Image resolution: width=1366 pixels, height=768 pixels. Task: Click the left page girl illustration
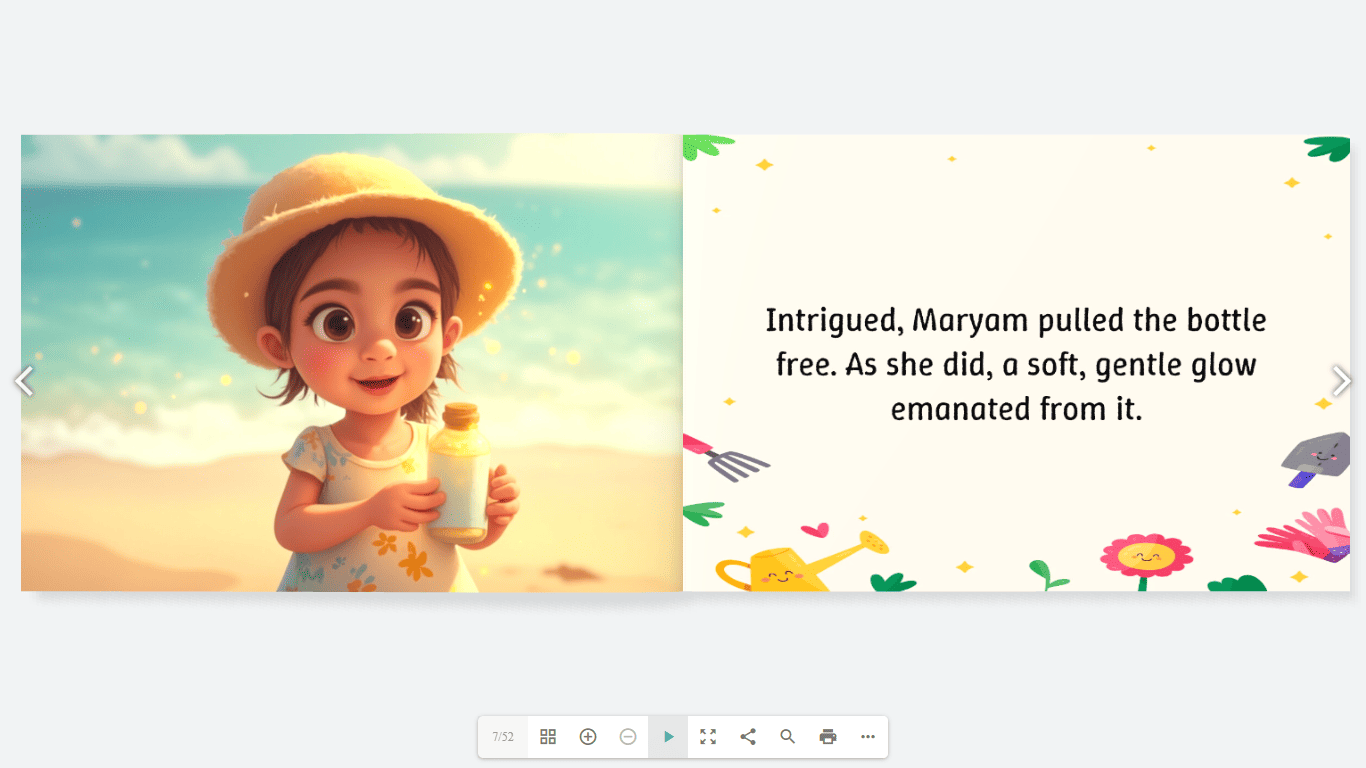tap(352, 363)
